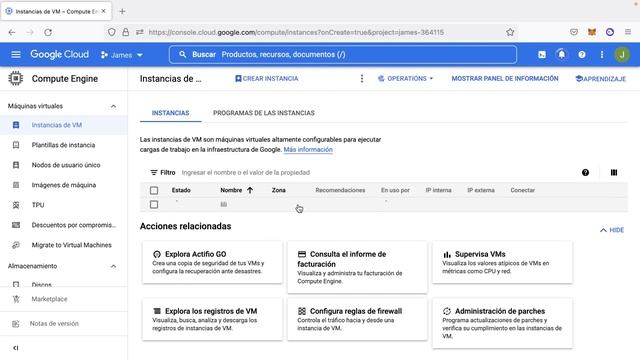Click the site padlock security icon

click(126, 32)
